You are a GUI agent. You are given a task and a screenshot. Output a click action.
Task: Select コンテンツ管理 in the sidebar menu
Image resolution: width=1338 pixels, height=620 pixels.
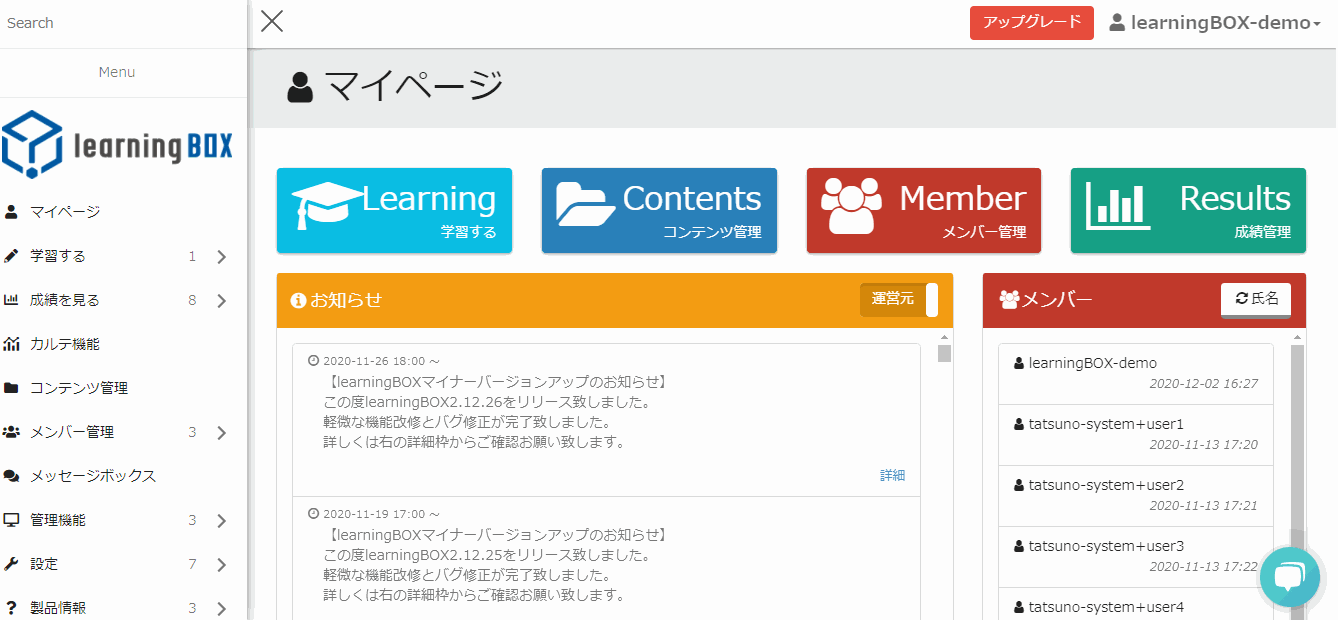tap(78, 388)
